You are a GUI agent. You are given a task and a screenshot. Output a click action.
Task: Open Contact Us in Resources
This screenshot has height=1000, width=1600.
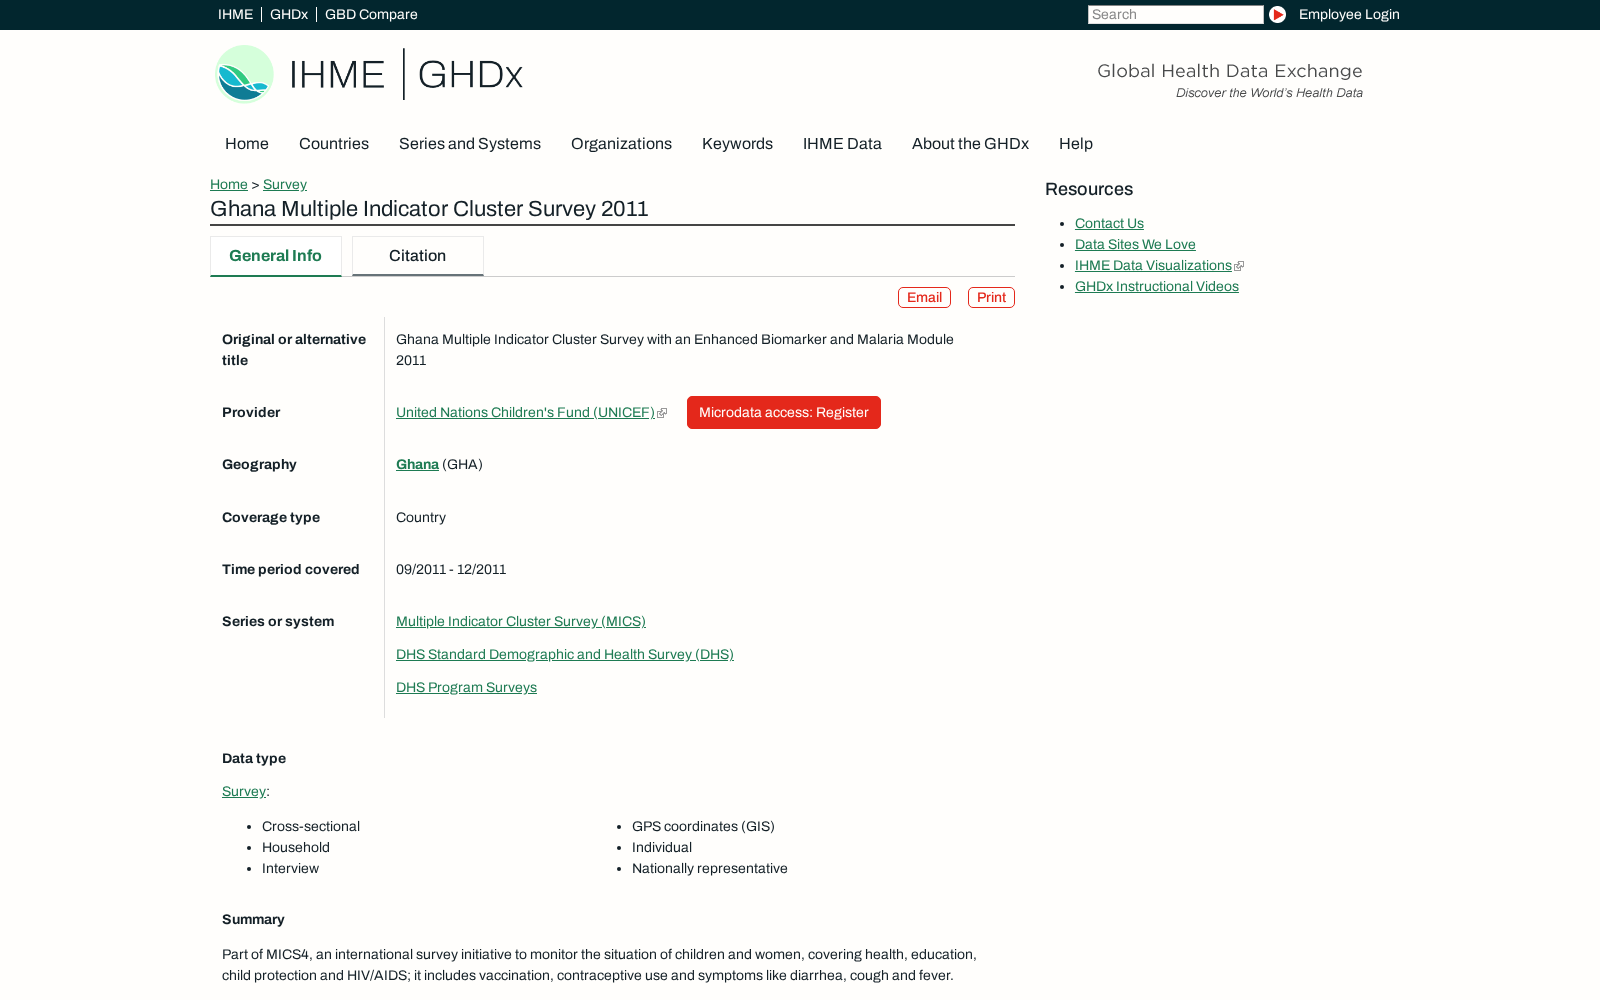pyautogui.click(x=1109, y=224)
